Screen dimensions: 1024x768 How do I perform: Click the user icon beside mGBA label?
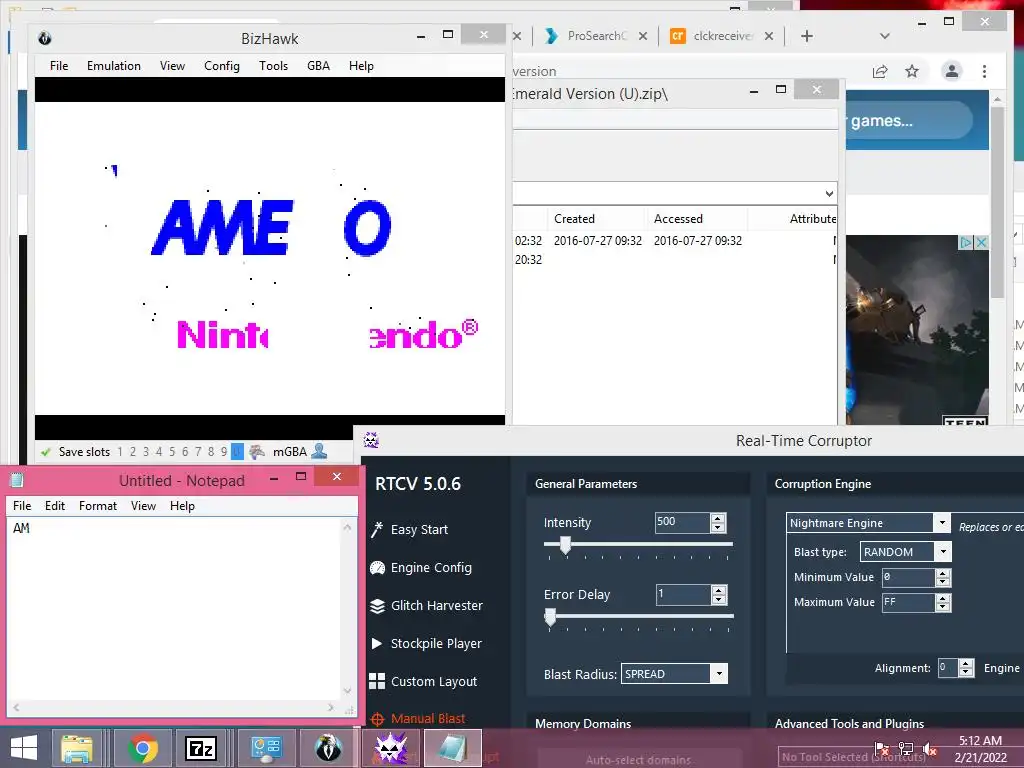(319, 451)
